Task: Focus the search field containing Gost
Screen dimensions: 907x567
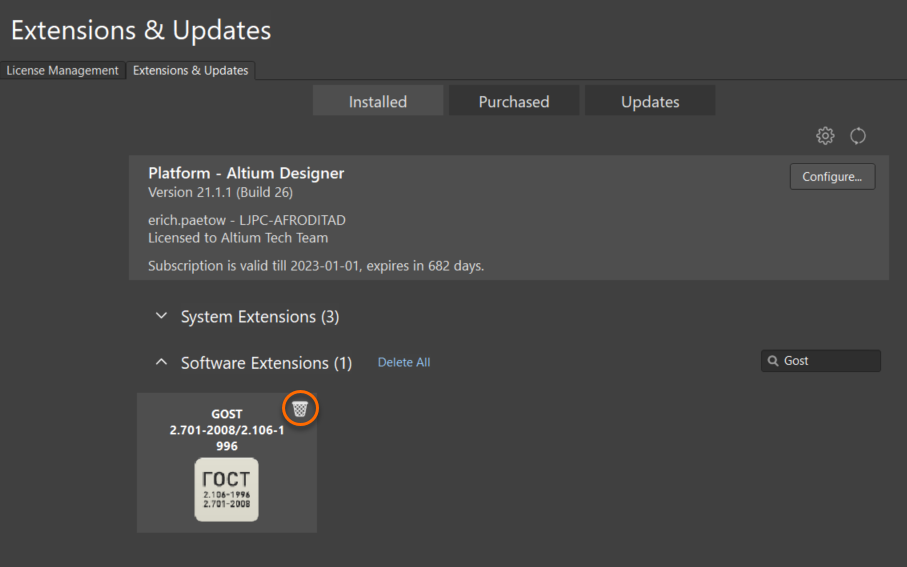Action: tap(828, 361)
